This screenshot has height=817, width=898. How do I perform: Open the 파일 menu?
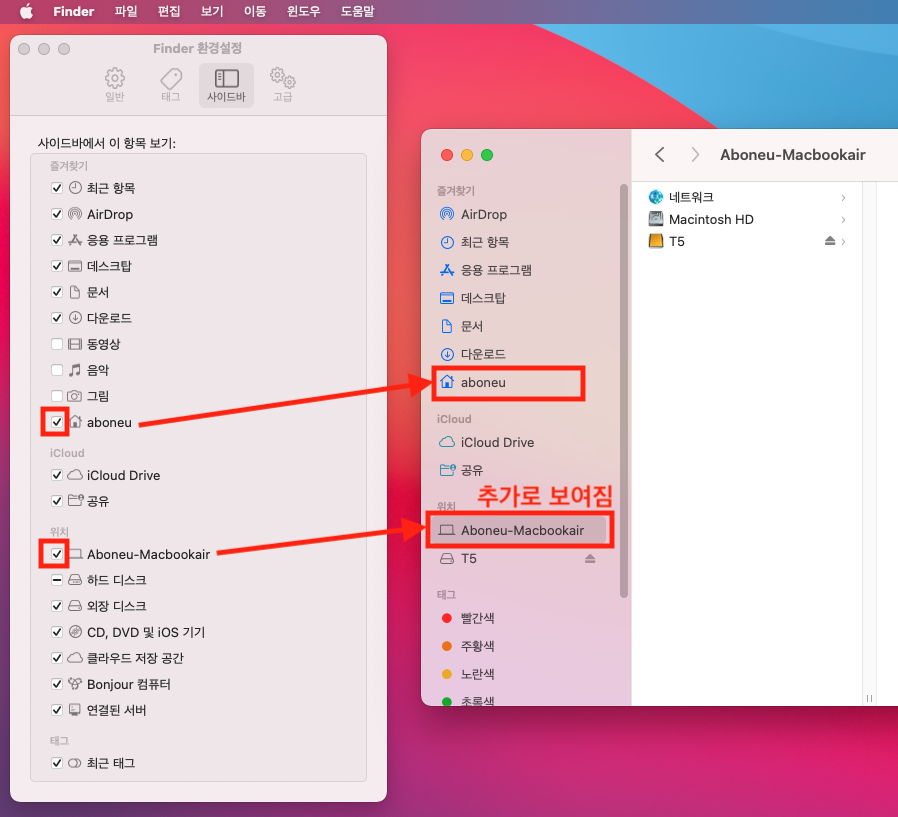coord(125,11)
